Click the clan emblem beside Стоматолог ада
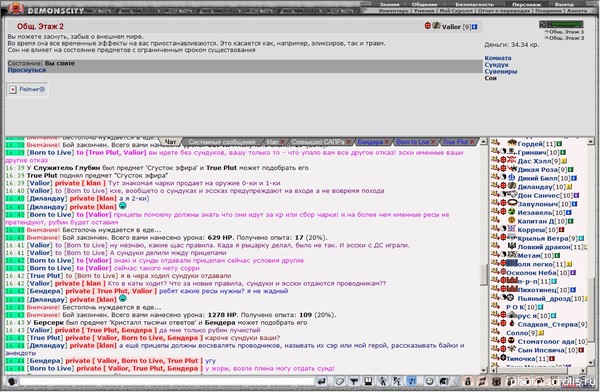The height and width of the screenshot is (392, 600). coord(511,340)
